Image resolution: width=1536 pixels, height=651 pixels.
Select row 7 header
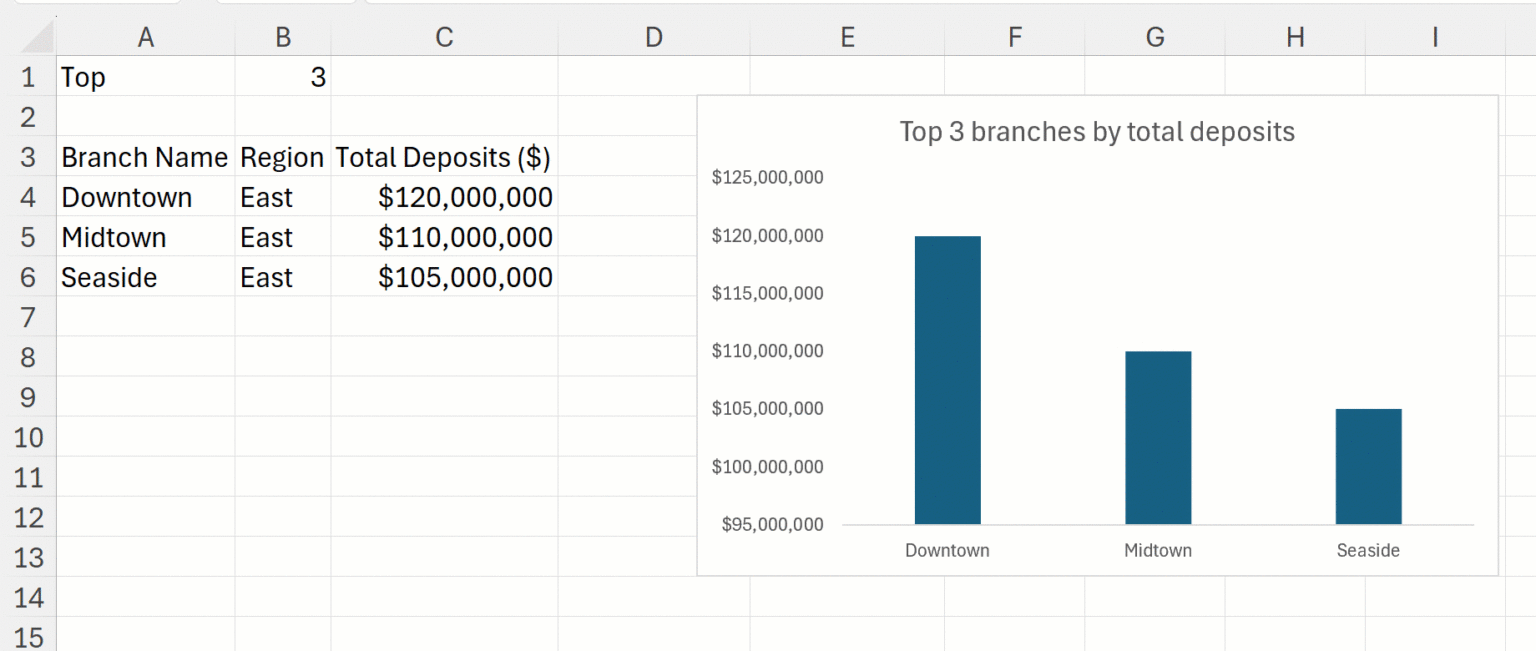(x=28, y=317)
